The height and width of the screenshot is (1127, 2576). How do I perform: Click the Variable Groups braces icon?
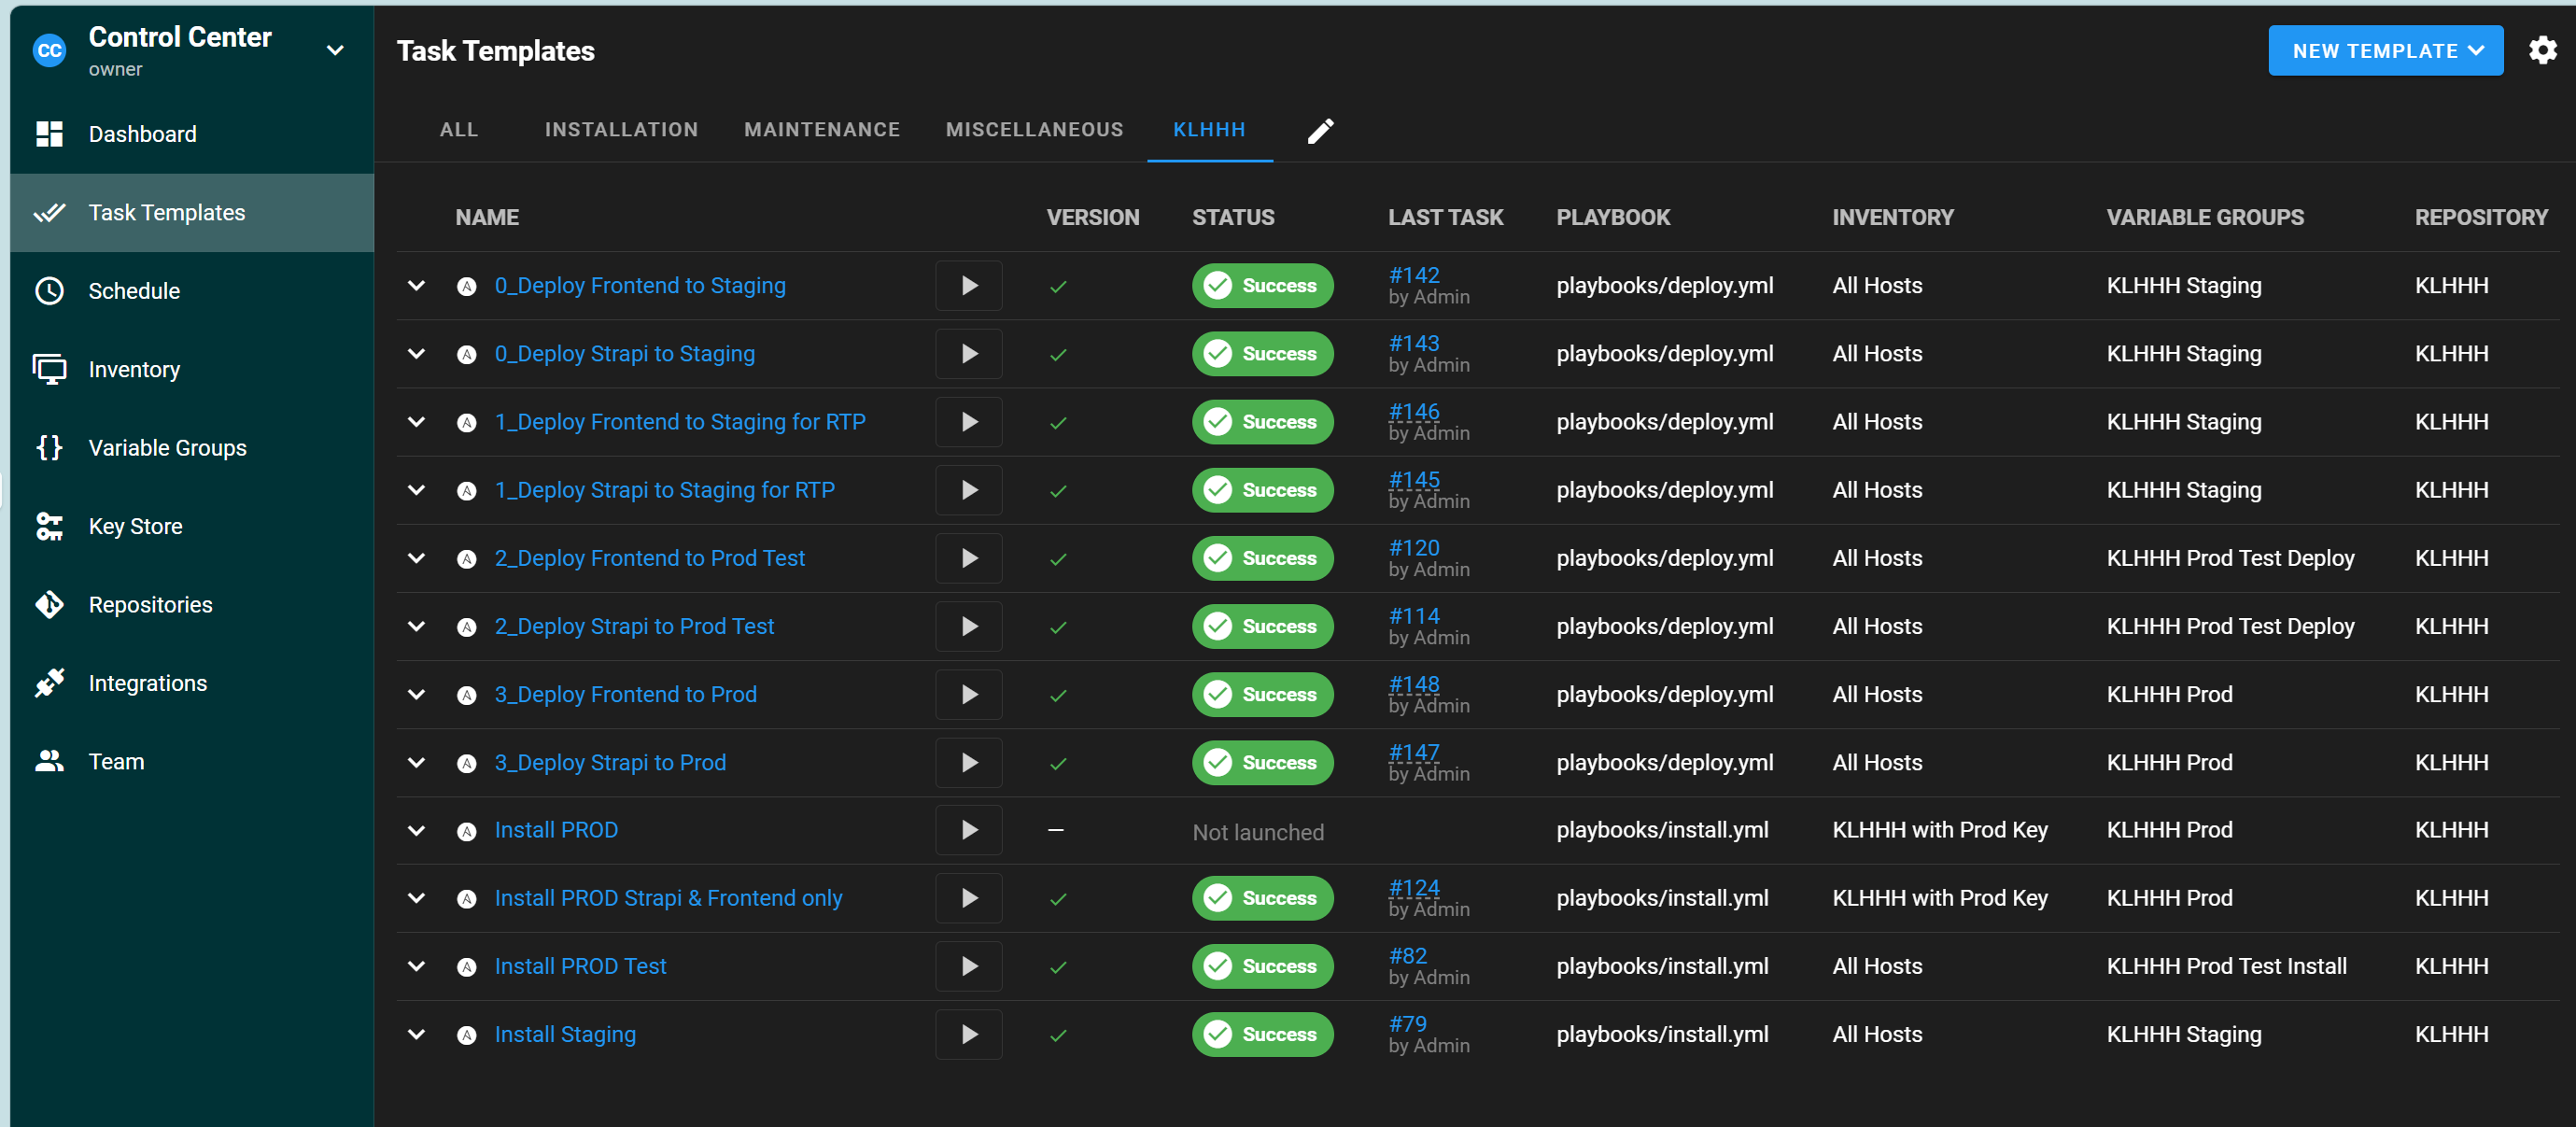pos(49,447)
